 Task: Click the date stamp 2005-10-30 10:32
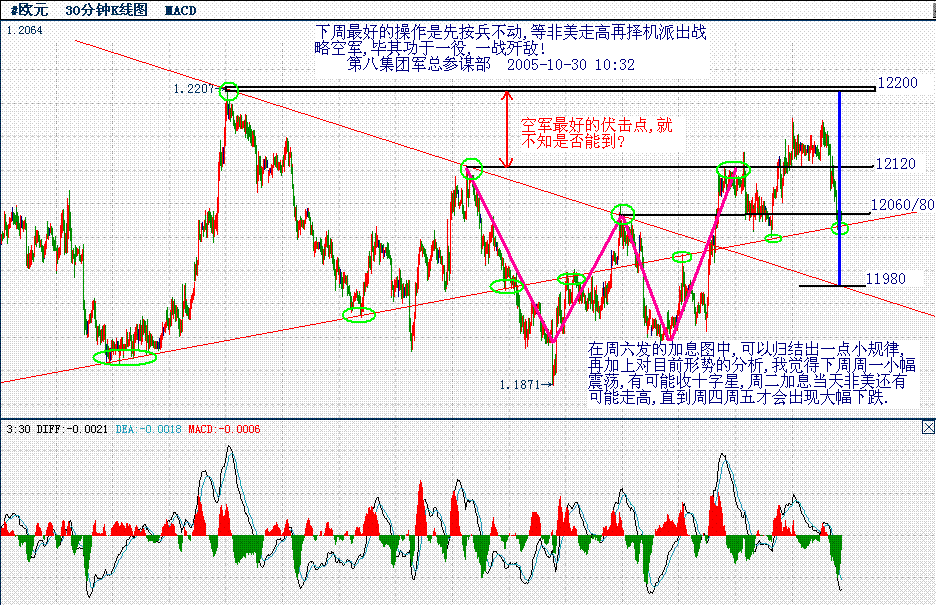point(571,64)
